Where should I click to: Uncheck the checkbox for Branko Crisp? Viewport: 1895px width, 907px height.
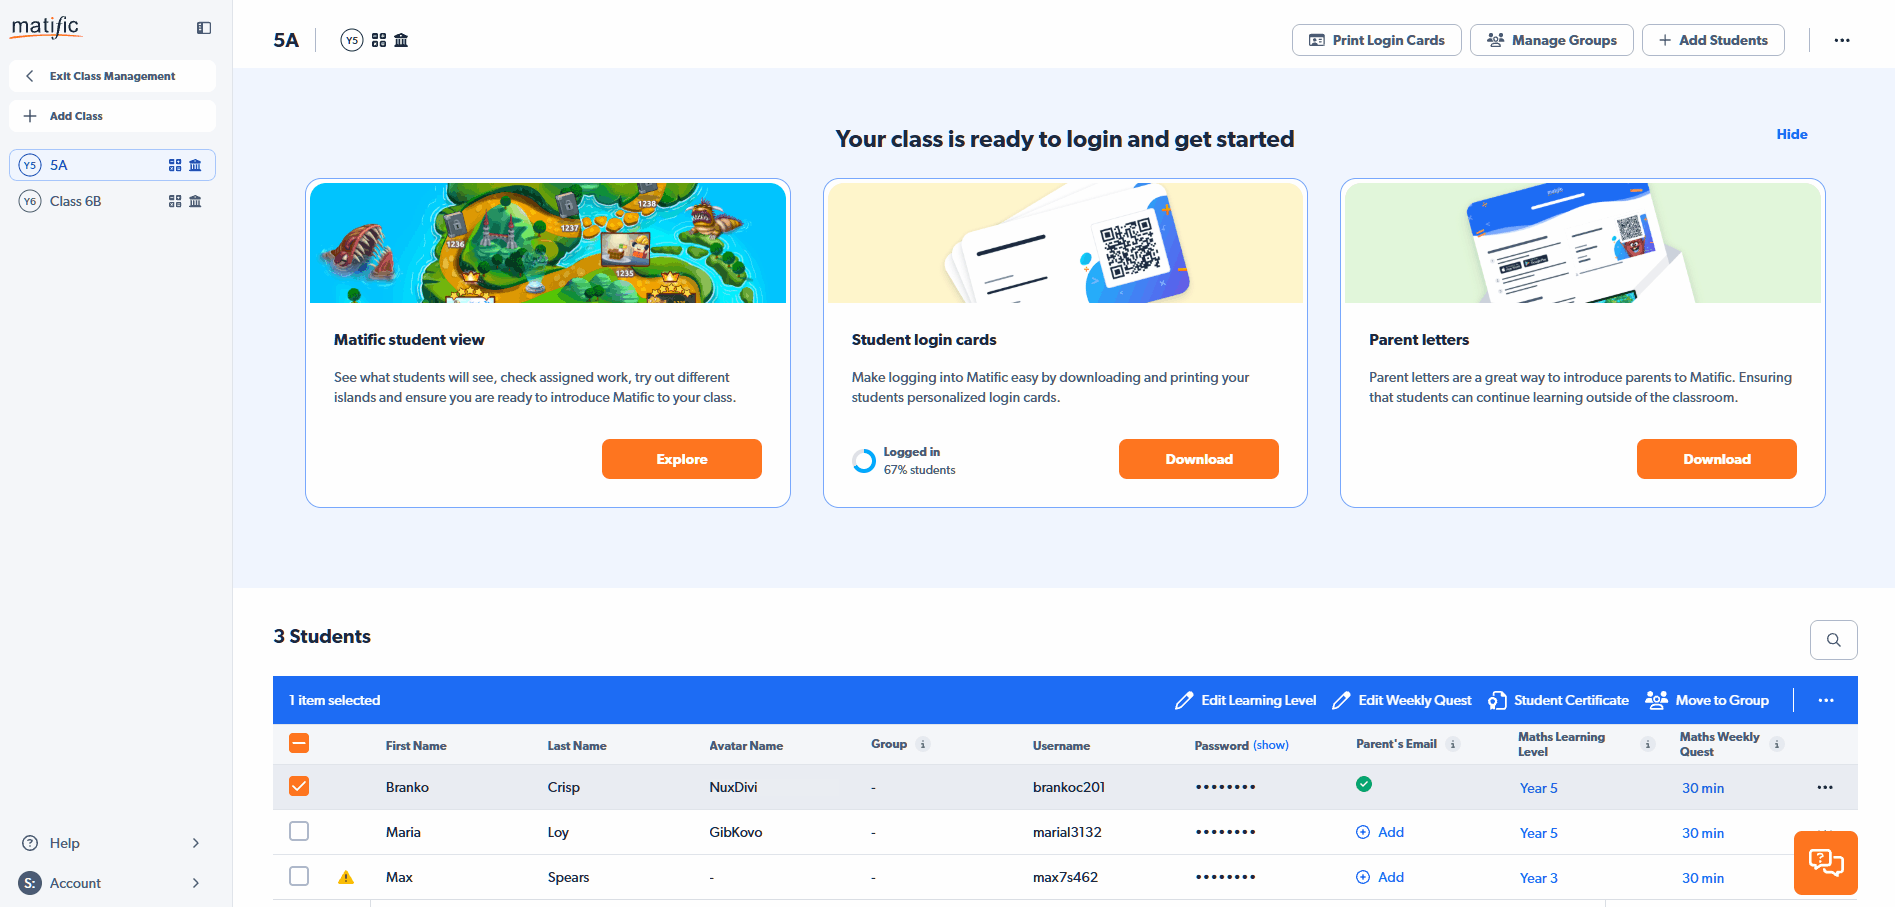pyautogui.click(x=299, y=786)
